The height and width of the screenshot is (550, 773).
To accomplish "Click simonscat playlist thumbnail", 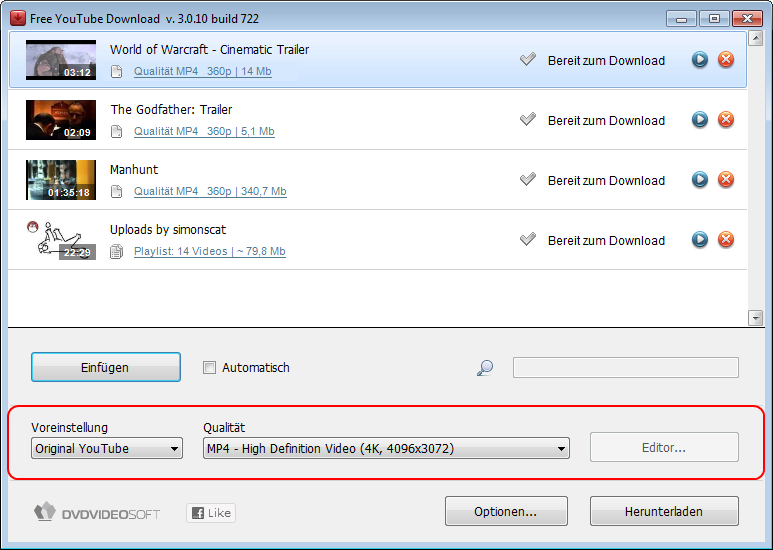I will (61, 240).
